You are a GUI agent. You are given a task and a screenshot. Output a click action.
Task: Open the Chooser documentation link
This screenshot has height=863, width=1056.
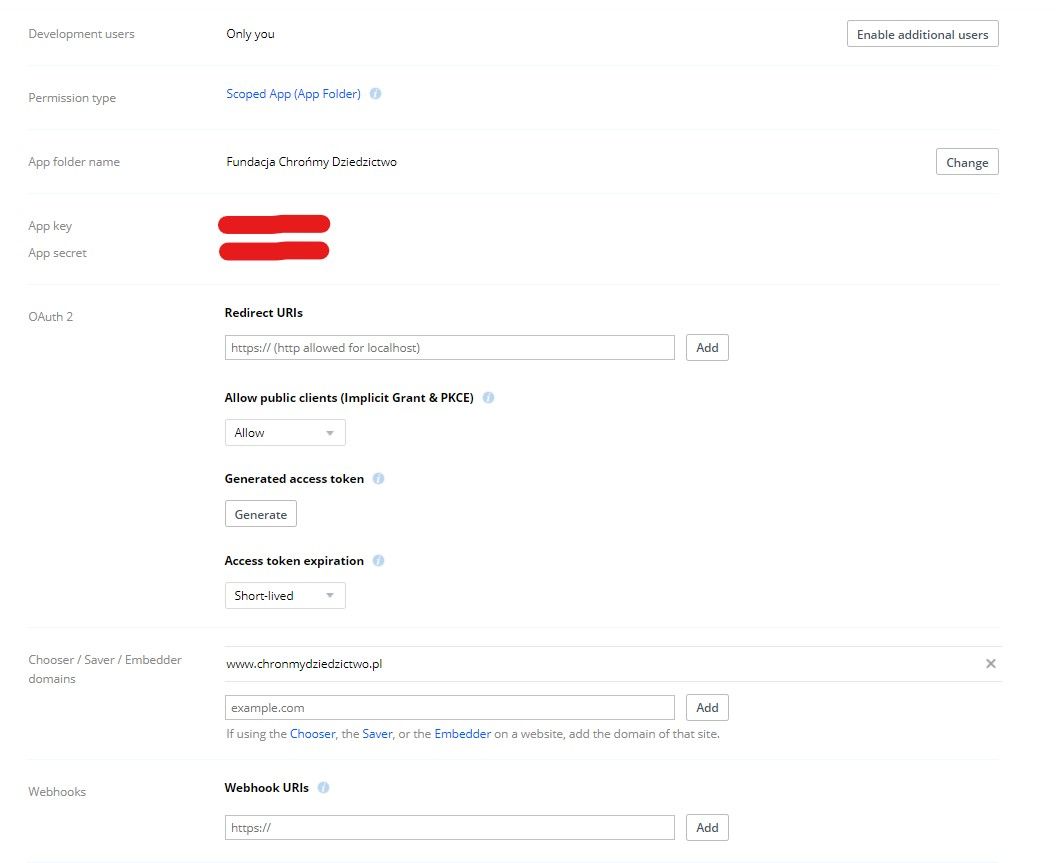pyautogui.click(x=312, y=734)
